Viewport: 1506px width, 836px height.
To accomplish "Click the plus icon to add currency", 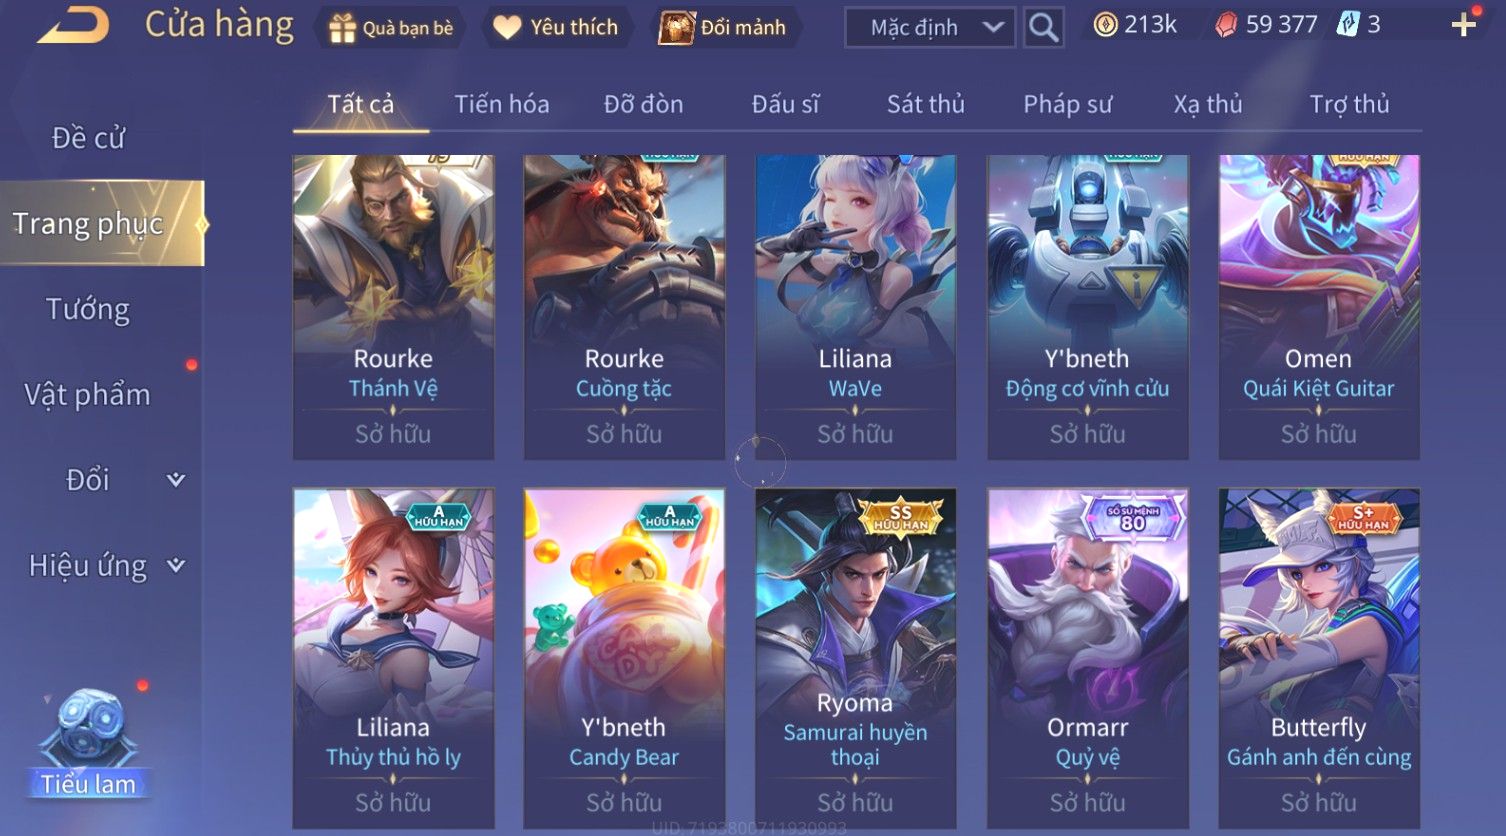I will [x=1463, y=26].
